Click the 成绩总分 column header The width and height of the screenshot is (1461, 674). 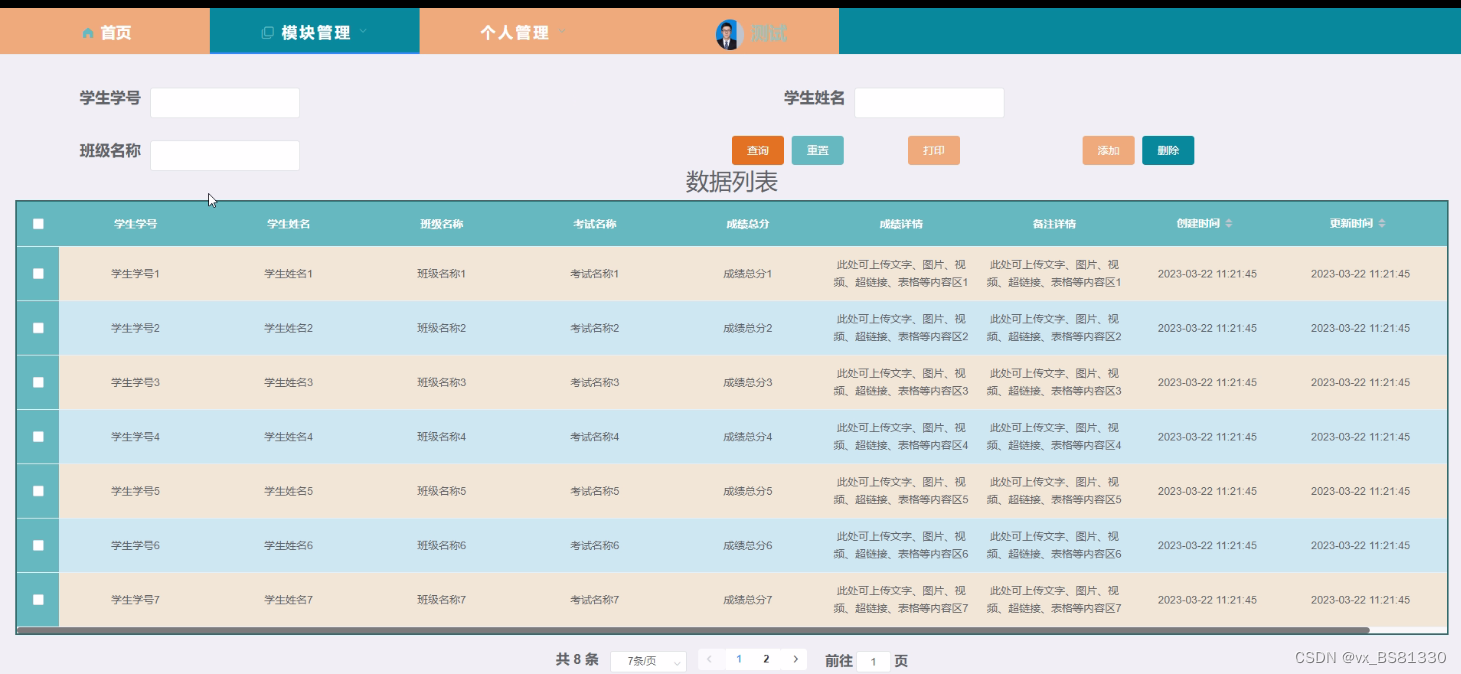pyautogui.click(x=747, y=224)
